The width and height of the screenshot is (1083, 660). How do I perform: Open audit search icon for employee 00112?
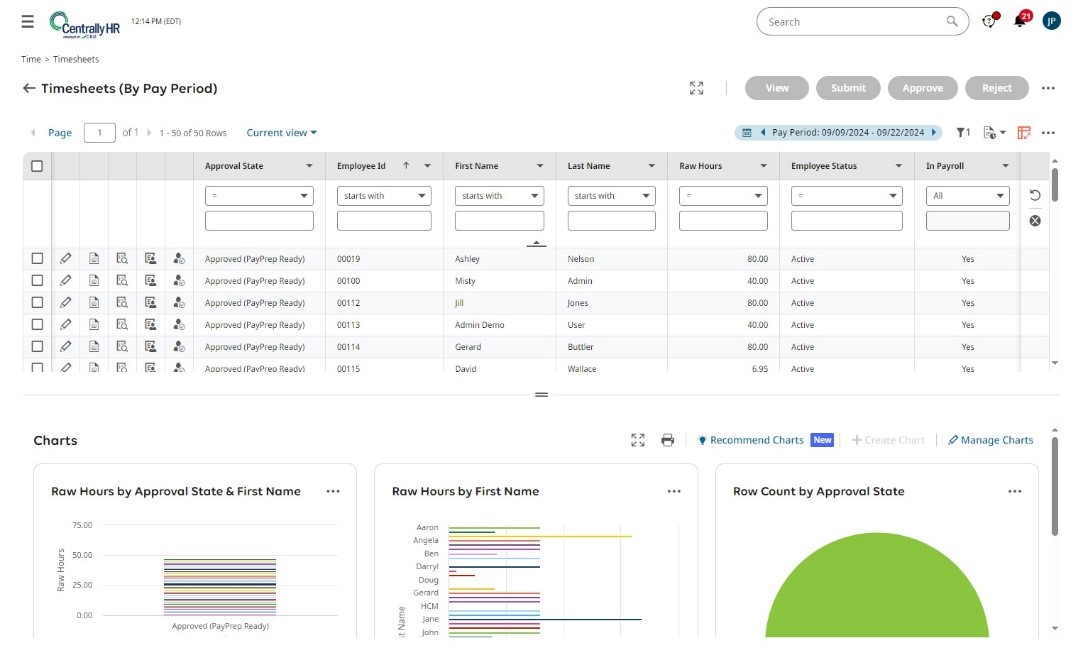tap(122, 303)
